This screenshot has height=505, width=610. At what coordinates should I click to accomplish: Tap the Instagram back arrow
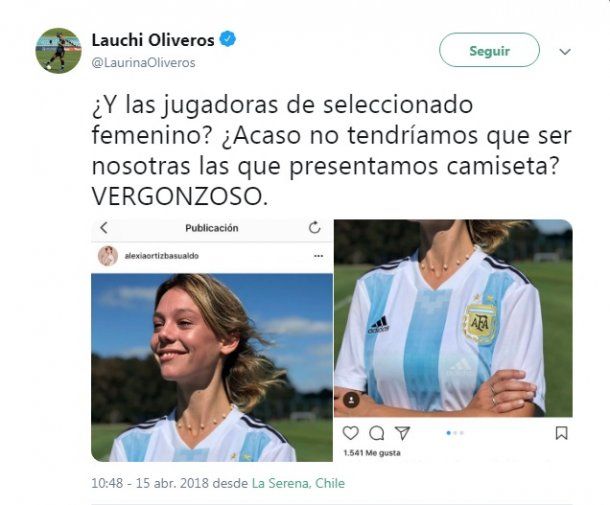pyautogui.click(x=104, y=228)
